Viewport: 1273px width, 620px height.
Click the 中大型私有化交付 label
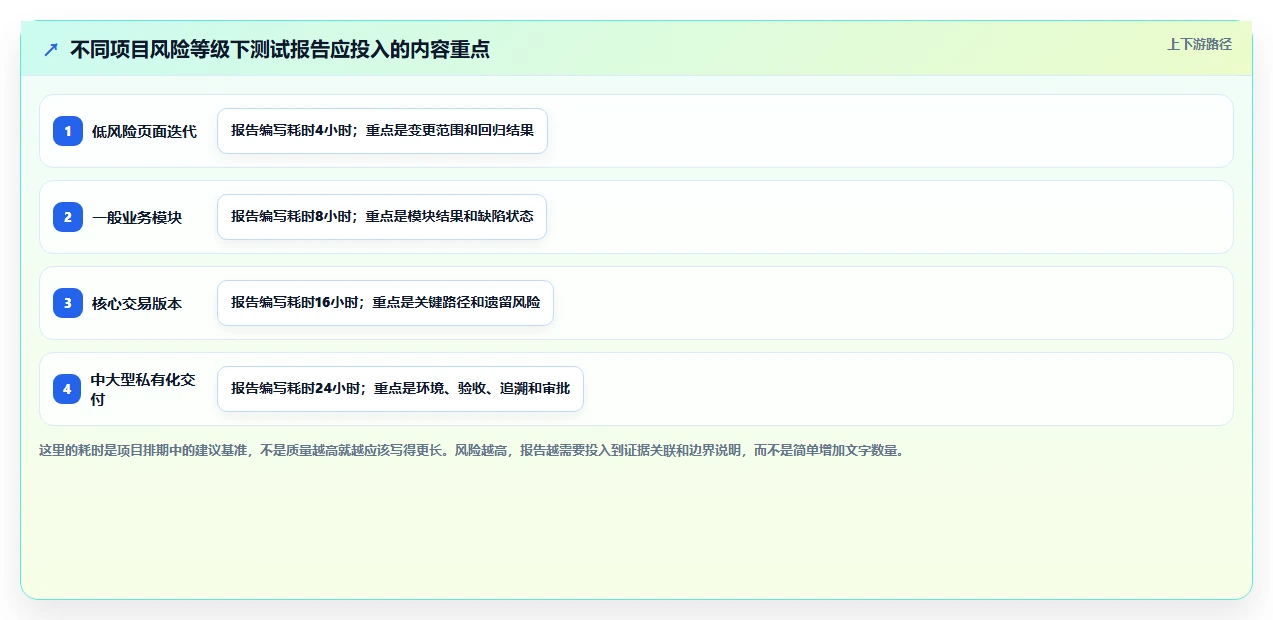[x=144, y=389]
